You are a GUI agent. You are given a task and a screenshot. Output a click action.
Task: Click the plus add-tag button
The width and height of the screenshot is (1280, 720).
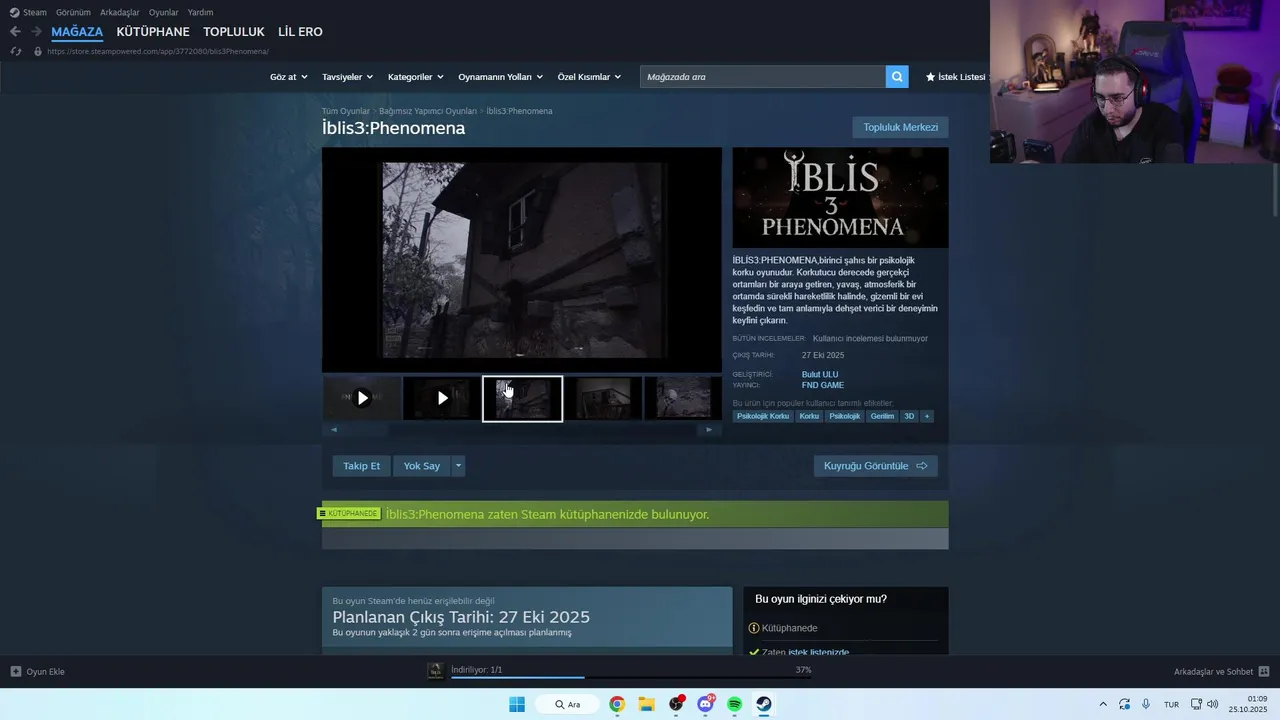pos(927,416)
